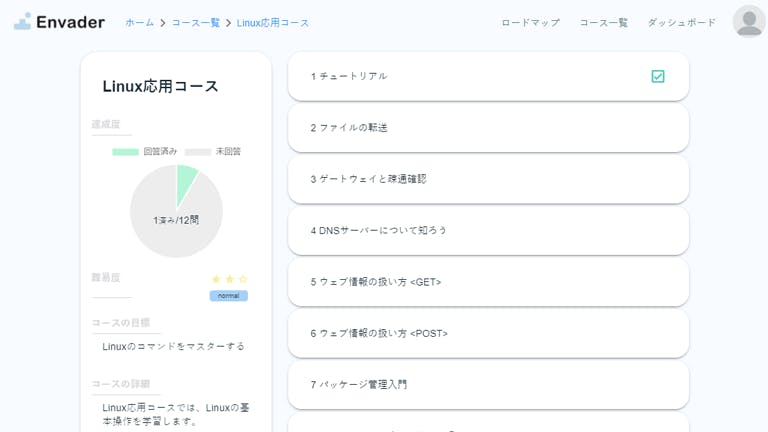Click the 1済み/12問 progress text
The height and width of the screenshot is (432, 768).
pyautogui.click(x=176, y=220)
